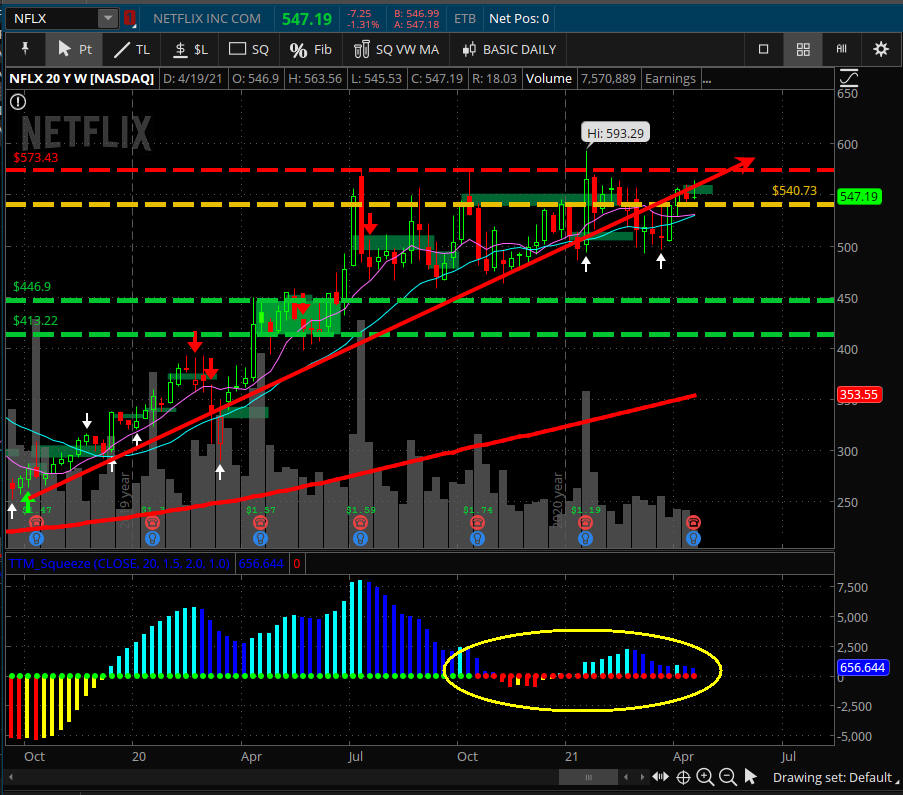Open chart settings gear icon
The width and height of the screenshot is (903, 795).
880,49
